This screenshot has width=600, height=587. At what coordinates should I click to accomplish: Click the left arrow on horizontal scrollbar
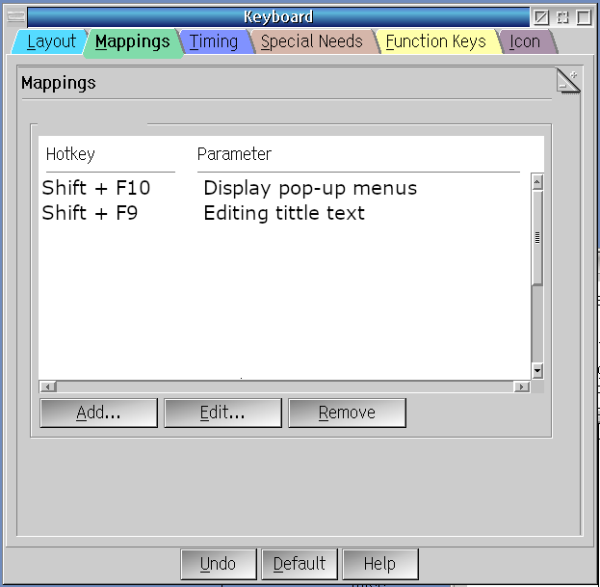click(48, 387)
